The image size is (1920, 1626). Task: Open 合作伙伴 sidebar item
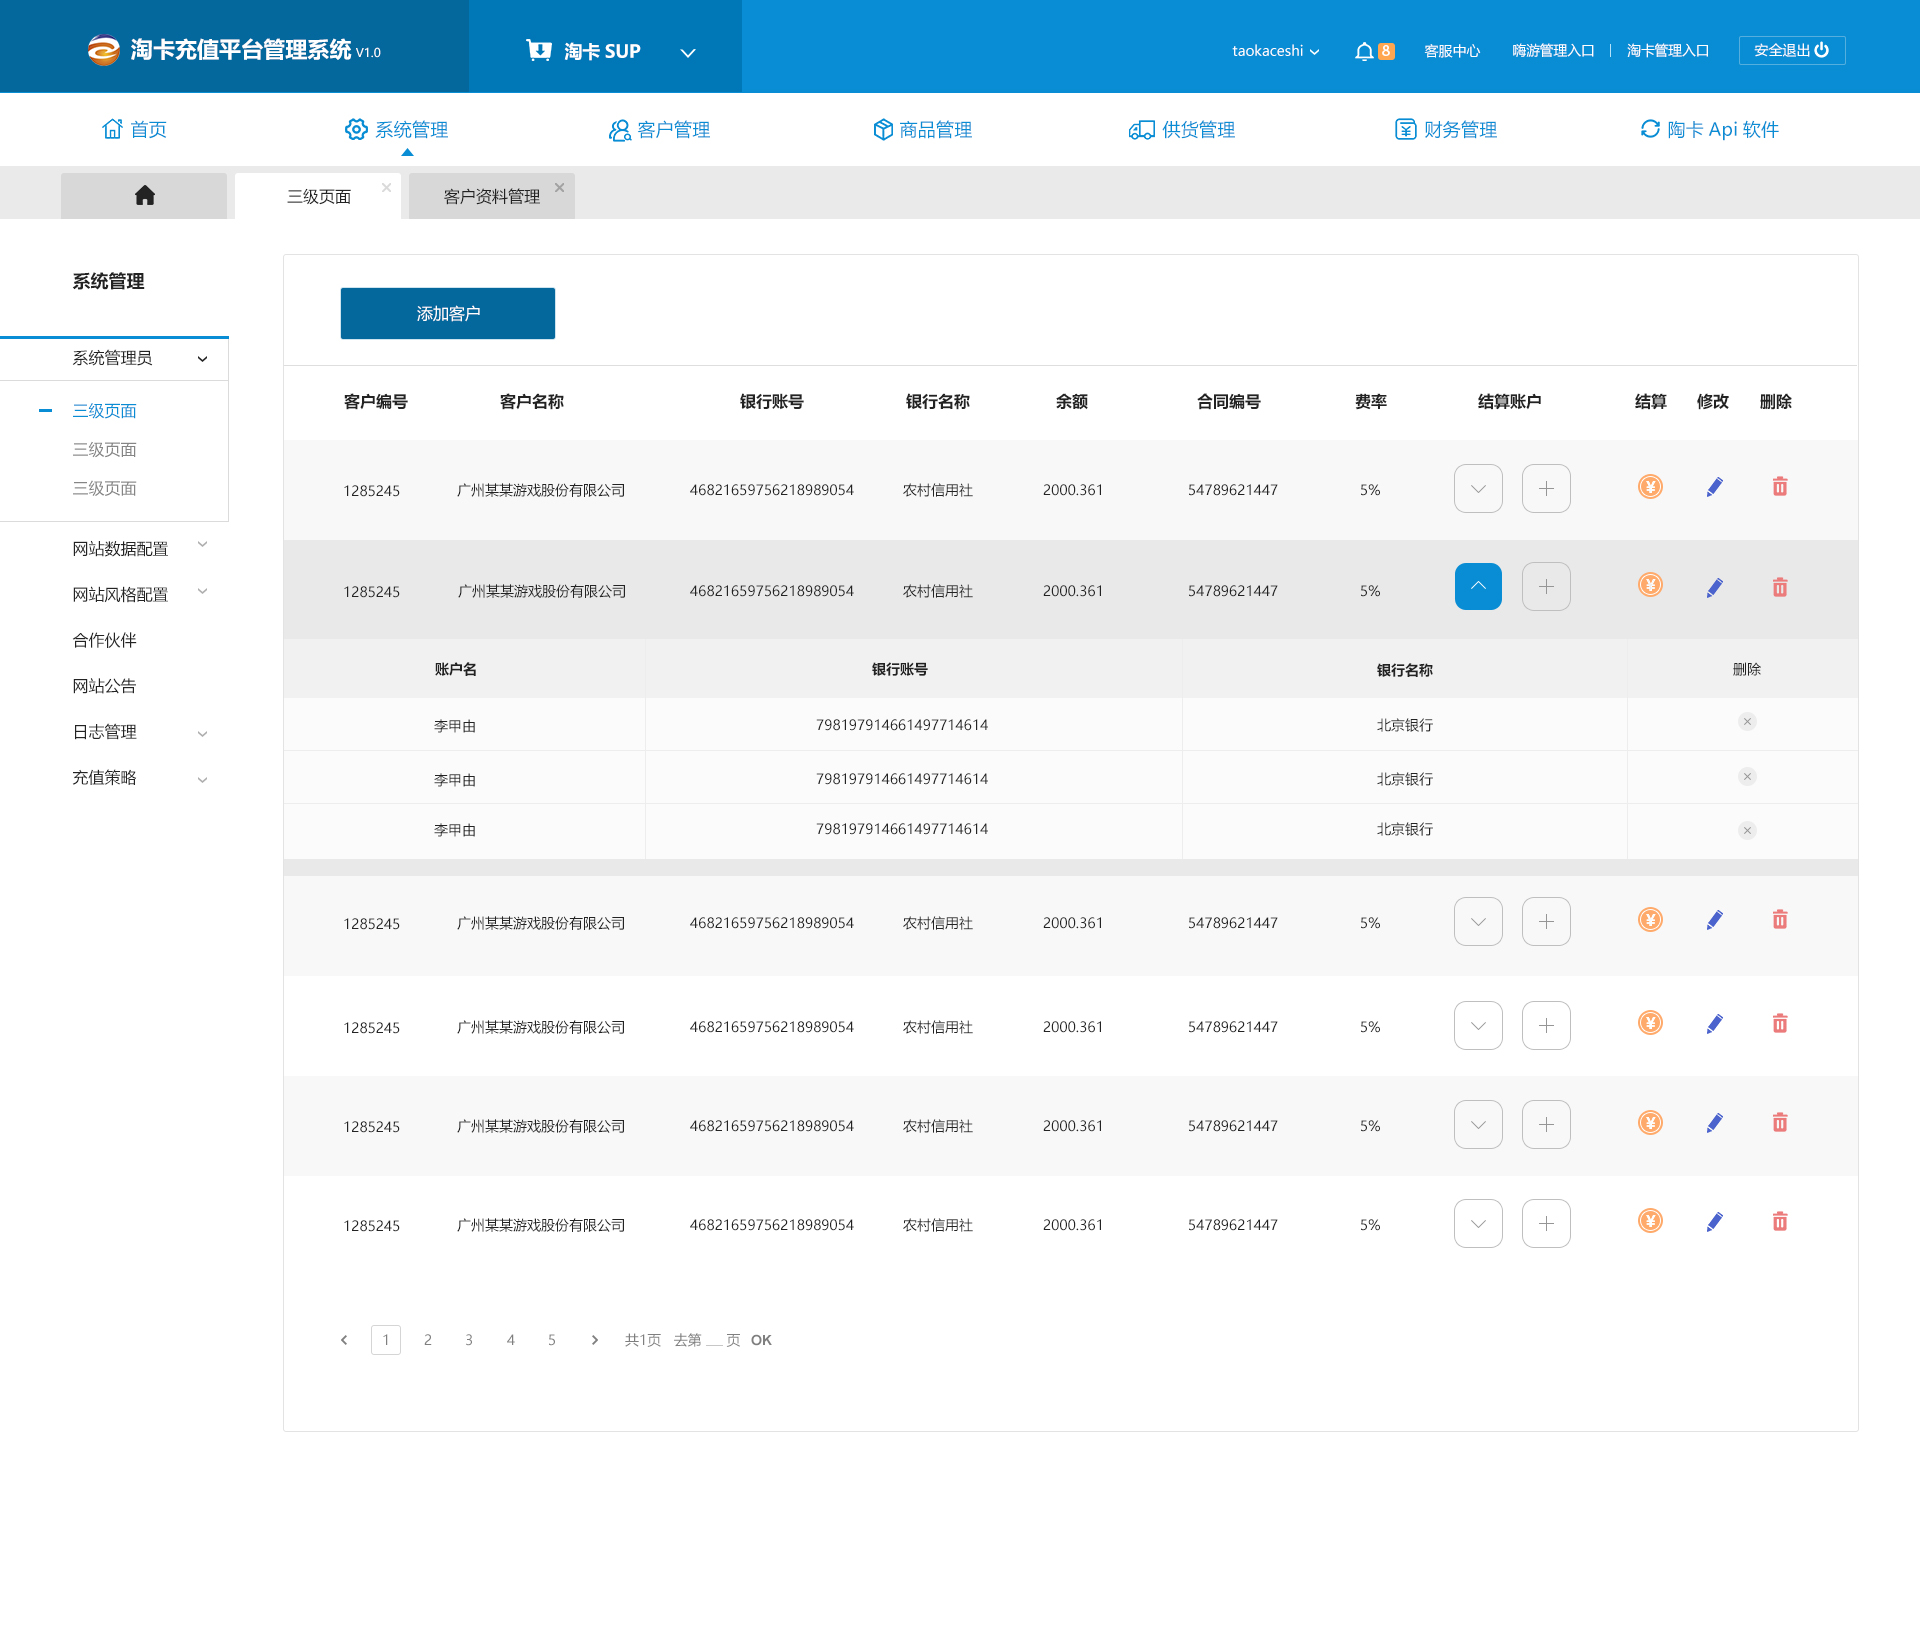(x=104, y=641)
